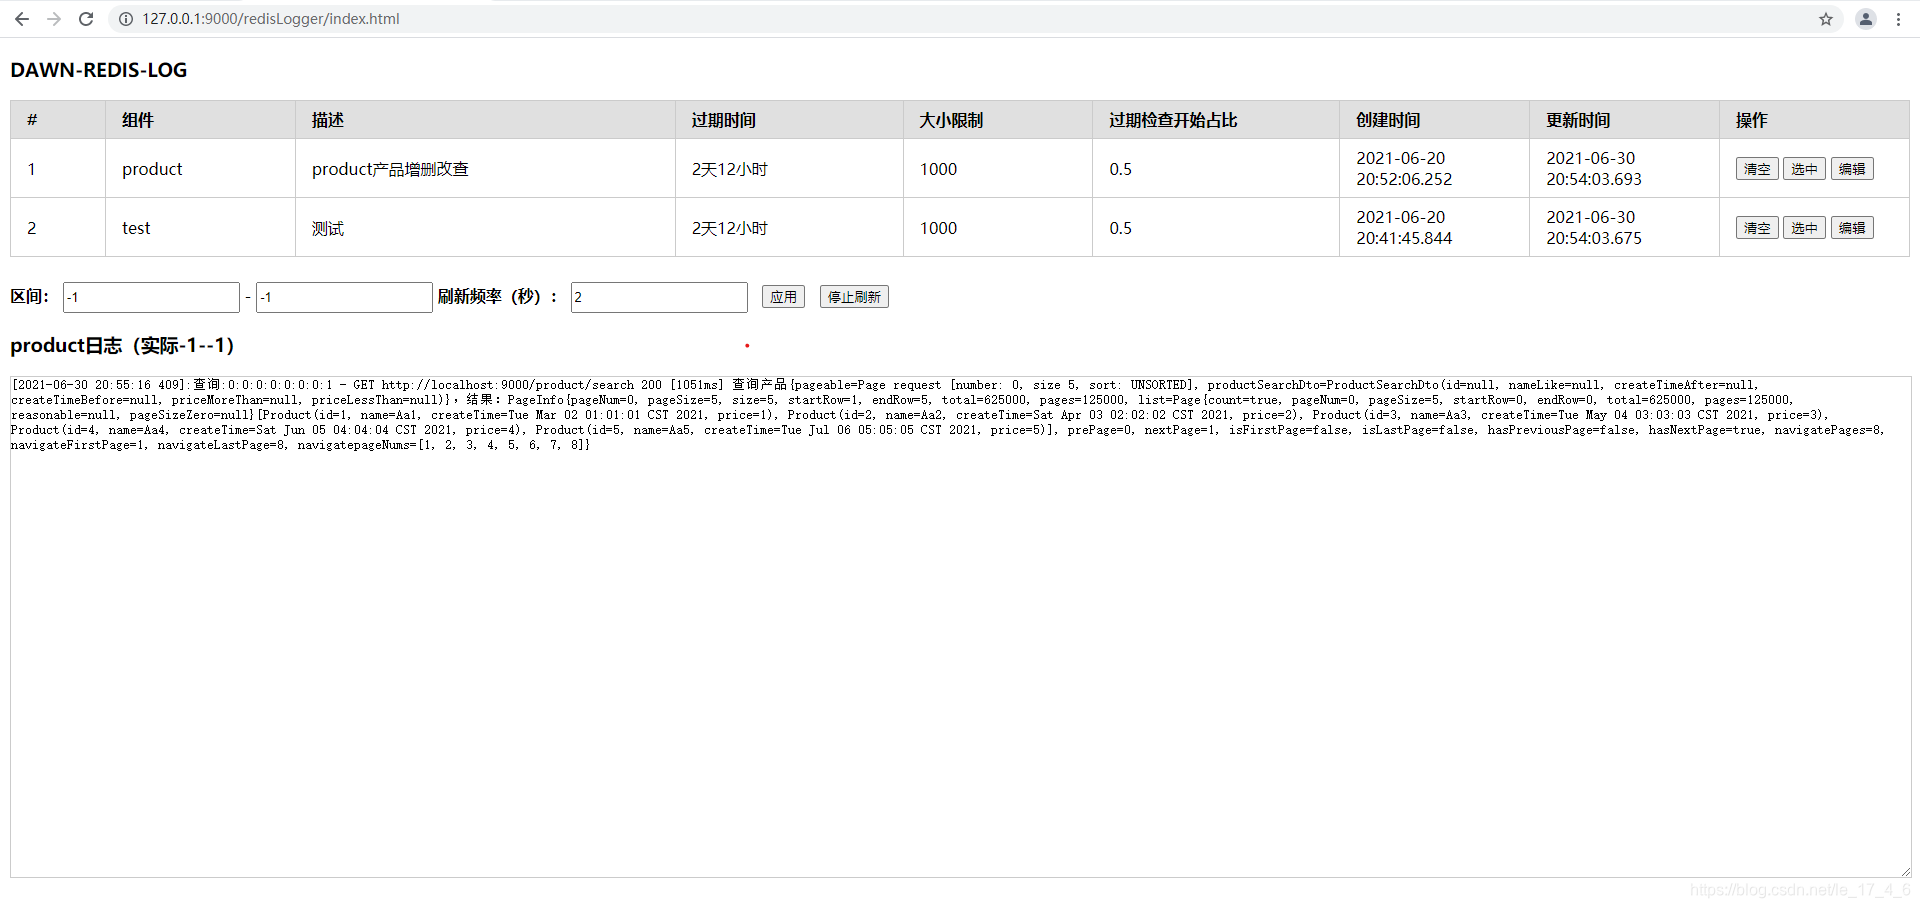Edit the product component

[x=1852, y=169]
